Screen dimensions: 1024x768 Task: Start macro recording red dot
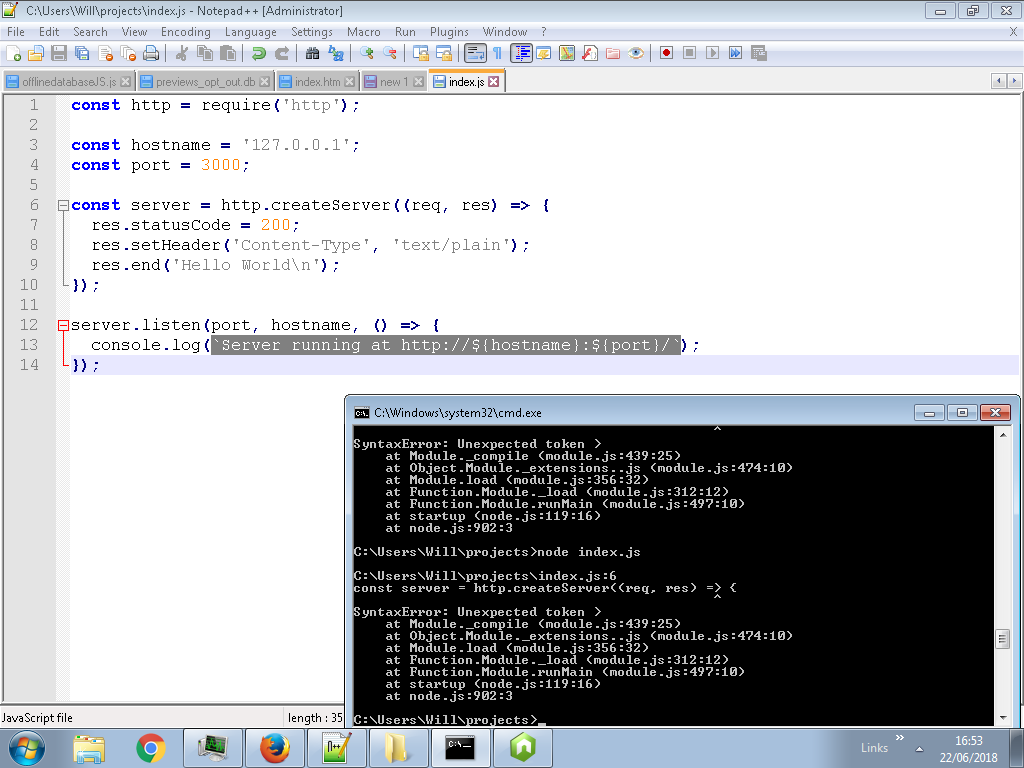(666, 54)
